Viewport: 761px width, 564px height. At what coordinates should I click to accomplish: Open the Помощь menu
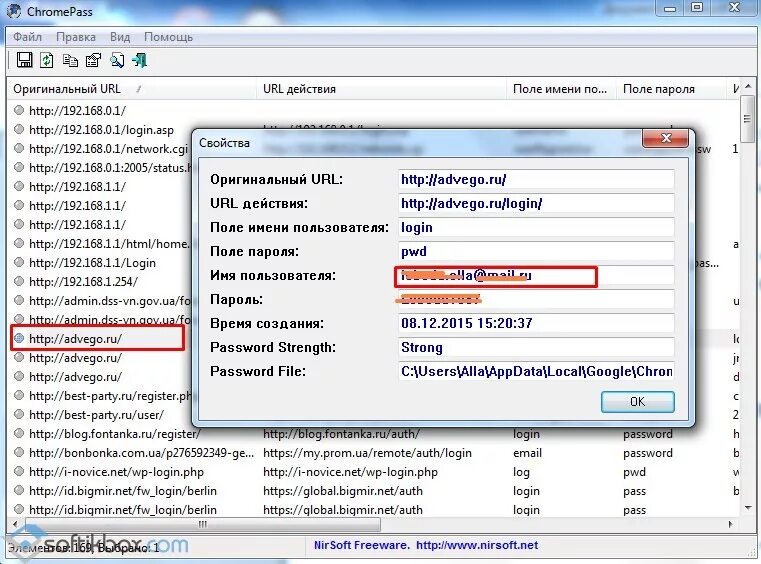point(168,37)
